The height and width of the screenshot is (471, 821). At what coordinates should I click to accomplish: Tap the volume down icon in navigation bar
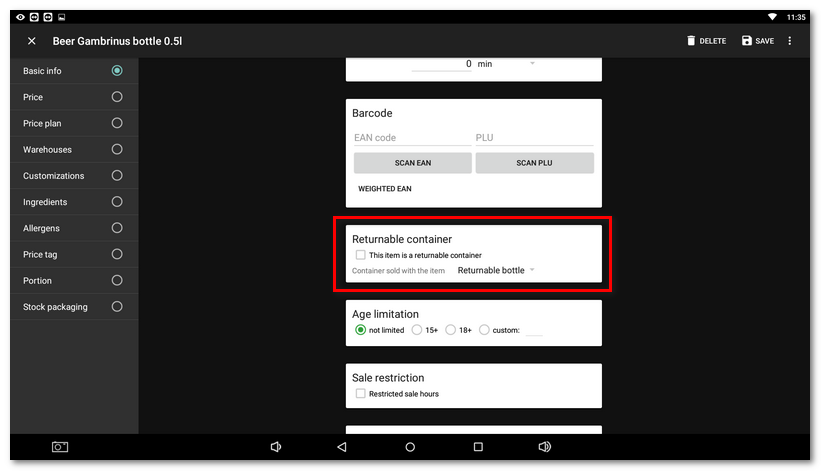point(276,447)
